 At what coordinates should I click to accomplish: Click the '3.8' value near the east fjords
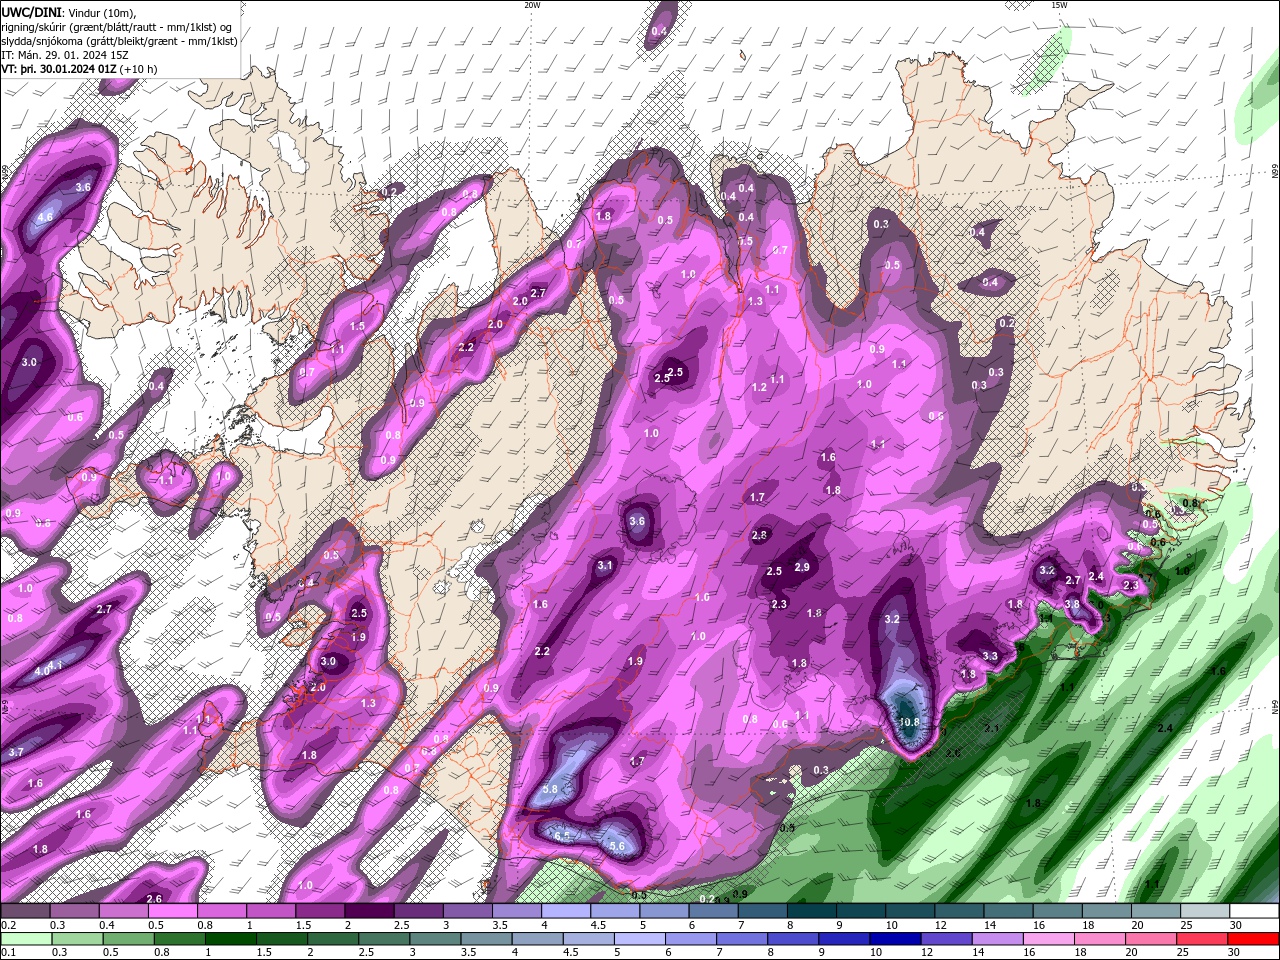[1072, 604]
